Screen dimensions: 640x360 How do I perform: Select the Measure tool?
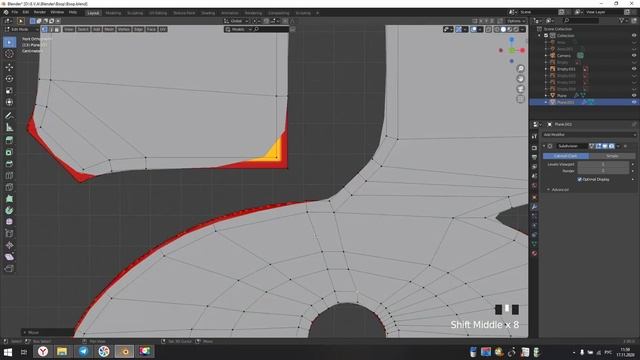[9, 127]
